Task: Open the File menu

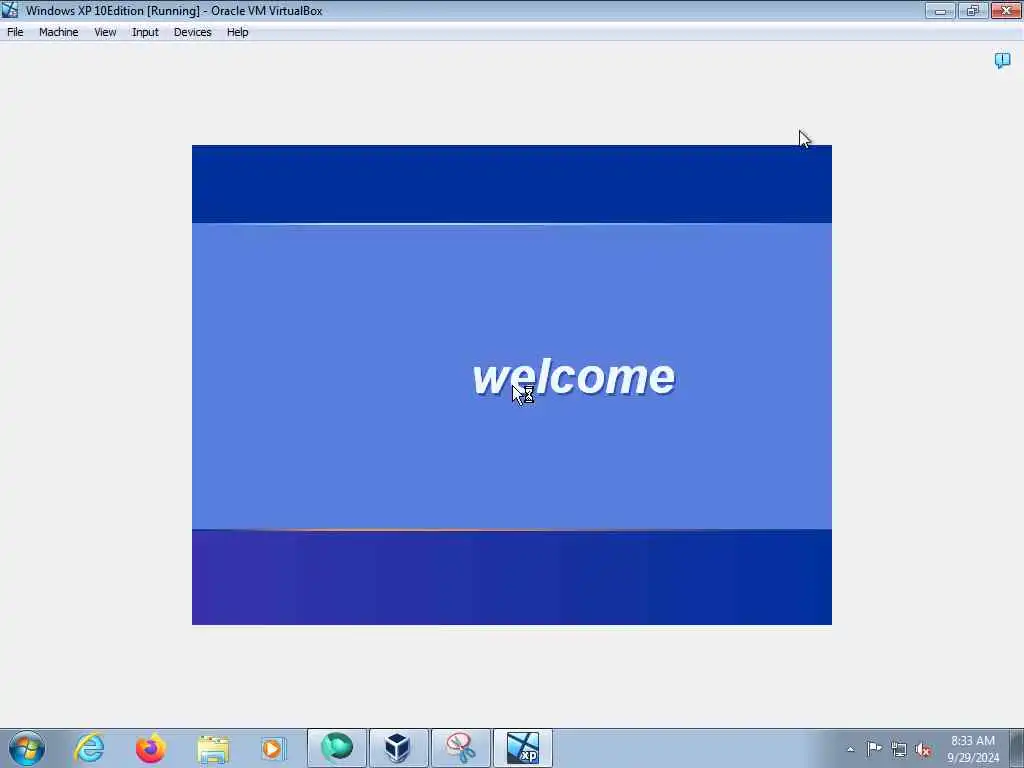Action: [x=15, y=32]
